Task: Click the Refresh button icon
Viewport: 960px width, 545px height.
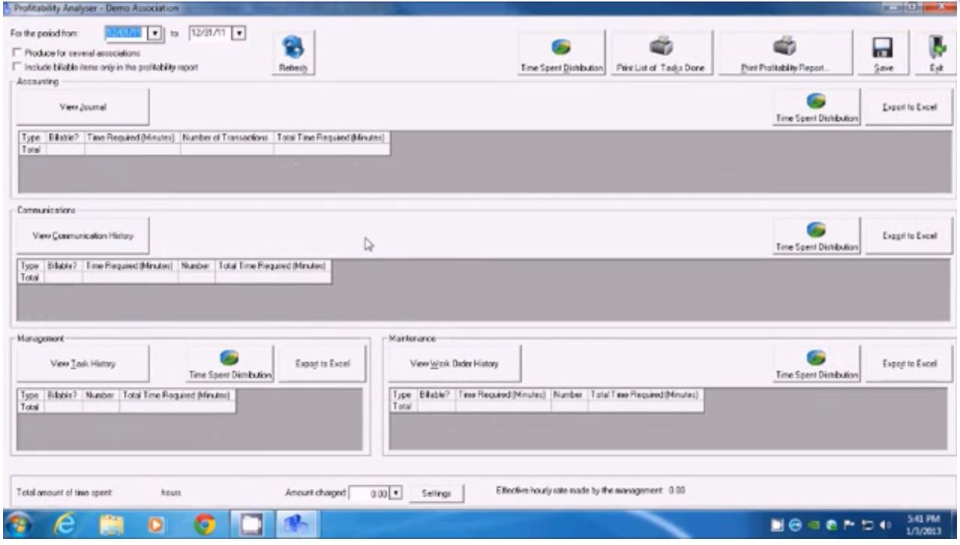Action: click(293, 47)
